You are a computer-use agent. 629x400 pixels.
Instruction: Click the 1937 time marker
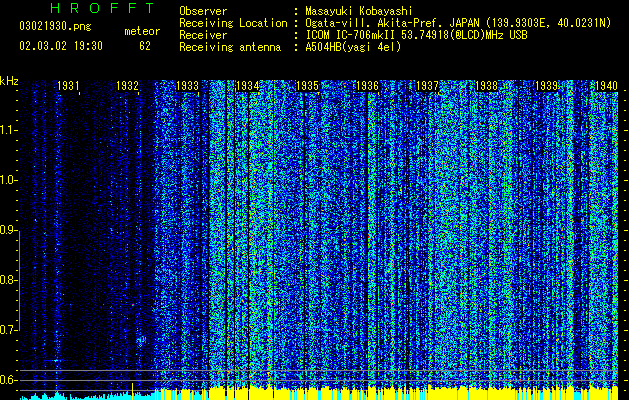[x=427, y=85]
